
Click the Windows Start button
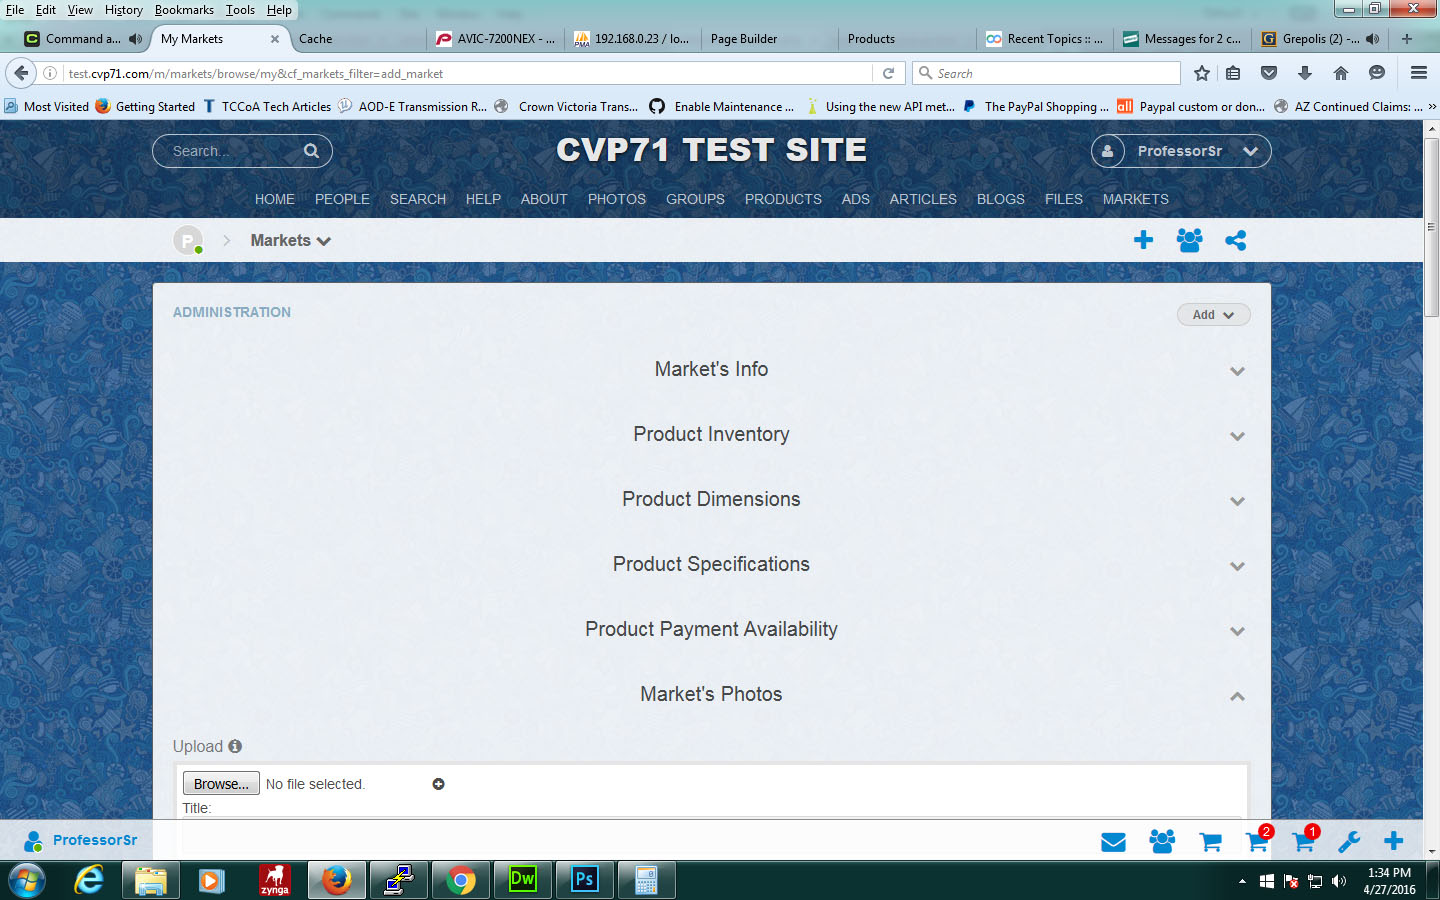tap(27, 880)
